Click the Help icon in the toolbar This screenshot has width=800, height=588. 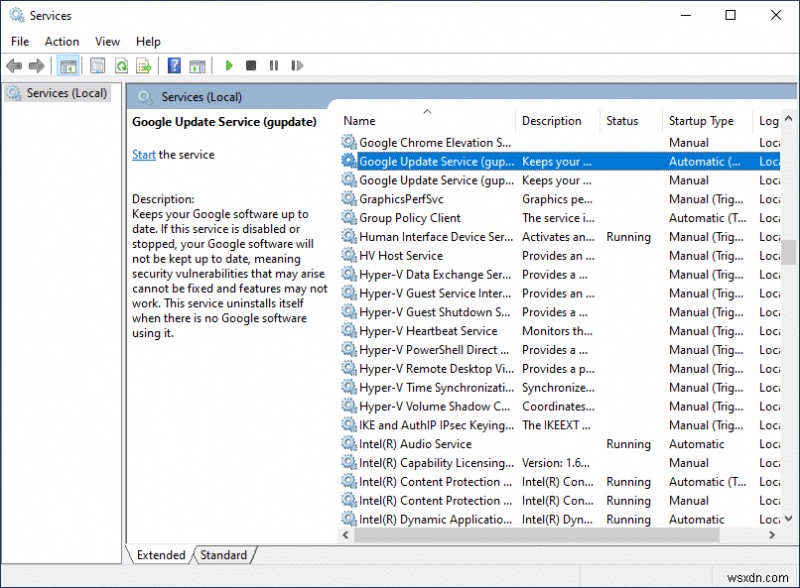pyautogui.click(x=173, y=65)
